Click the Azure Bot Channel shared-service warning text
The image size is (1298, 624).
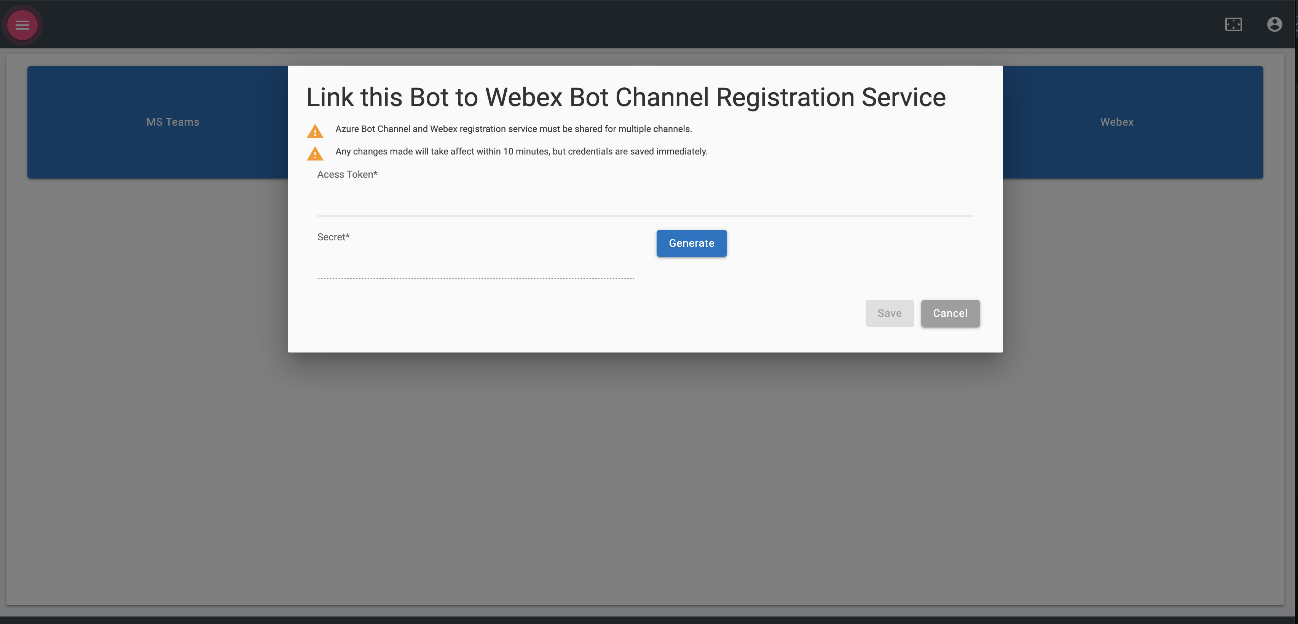click(513, 129)
